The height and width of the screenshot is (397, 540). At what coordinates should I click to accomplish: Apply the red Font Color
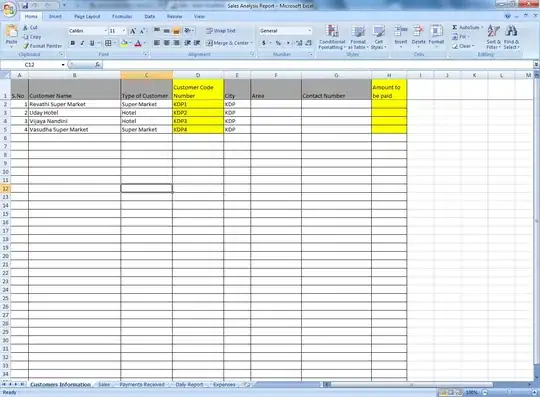coord(138,43)
